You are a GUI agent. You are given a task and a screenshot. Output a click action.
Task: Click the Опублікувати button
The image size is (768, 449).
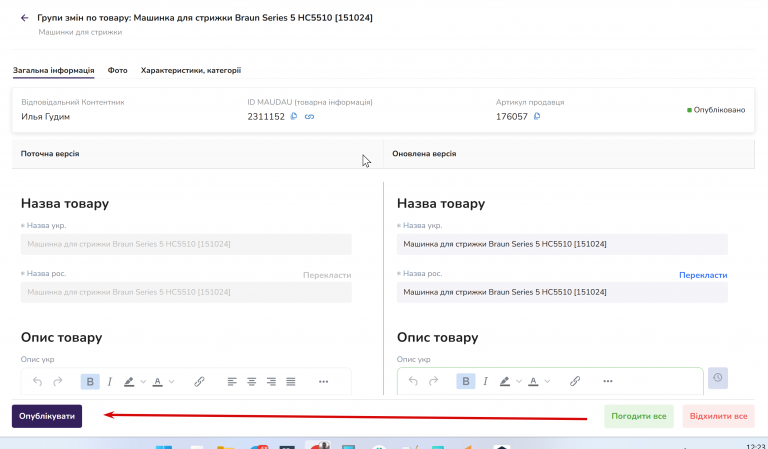pyautogui.click(x=47, y=416)
